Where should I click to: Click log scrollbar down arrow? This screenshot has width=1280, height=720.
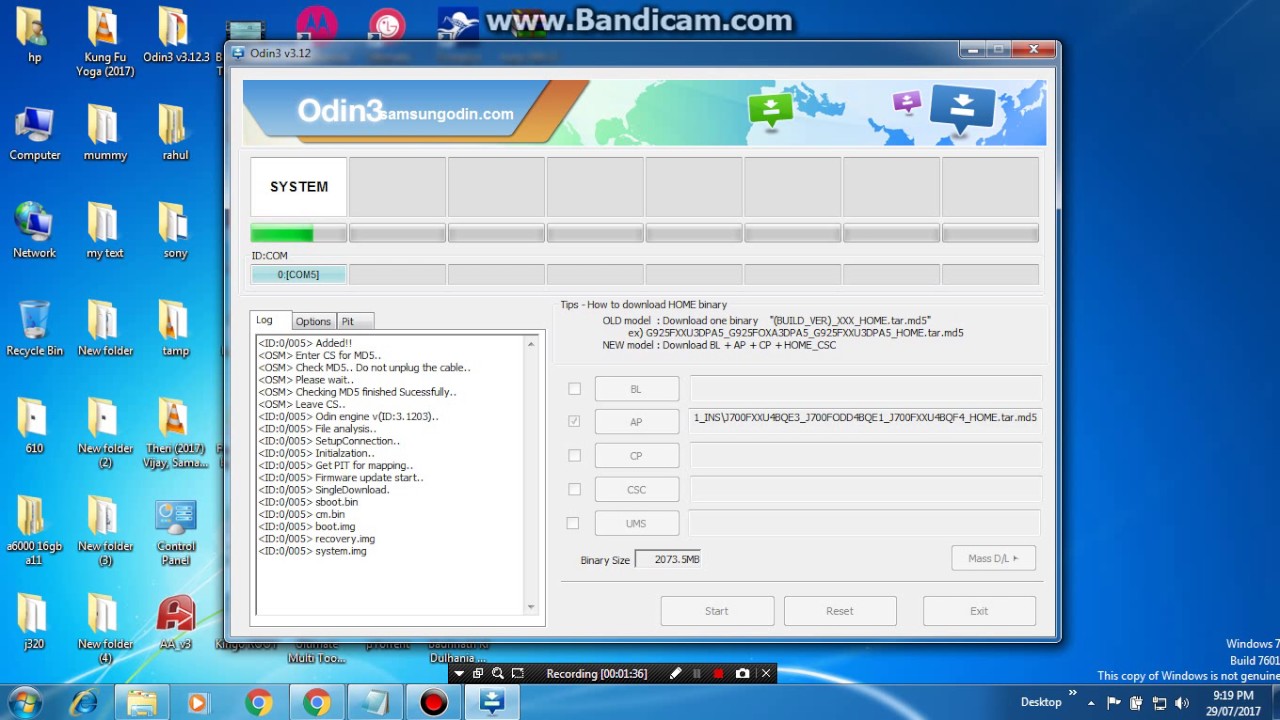tap(531, 607)
